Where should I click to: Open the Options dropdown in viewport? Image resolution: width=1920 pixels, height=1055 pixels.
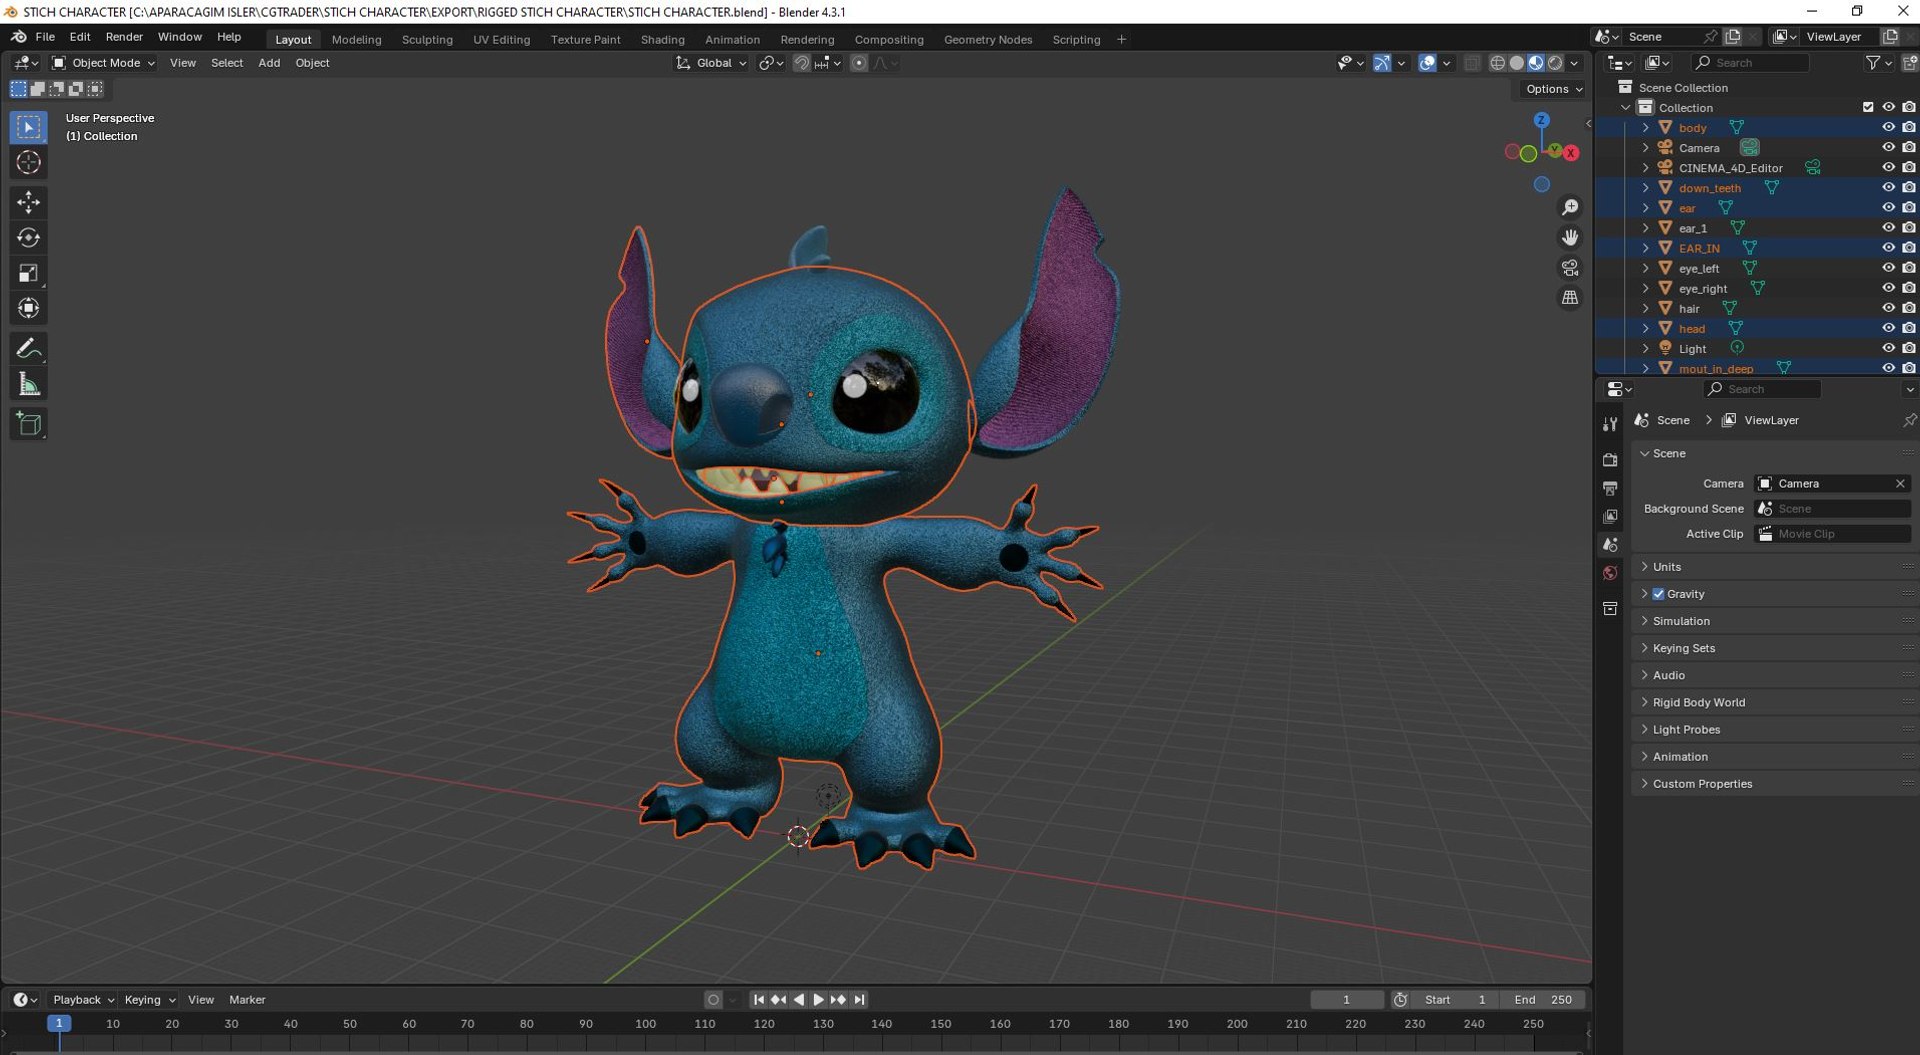pyautogui.click(x=1553, y=89)
